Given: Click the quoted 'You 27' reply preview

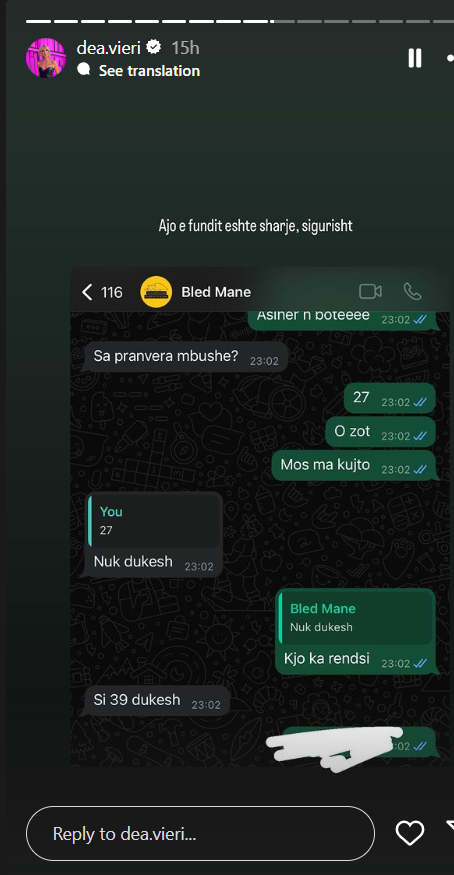Looking at the screenshot, I should pos(154,521).
